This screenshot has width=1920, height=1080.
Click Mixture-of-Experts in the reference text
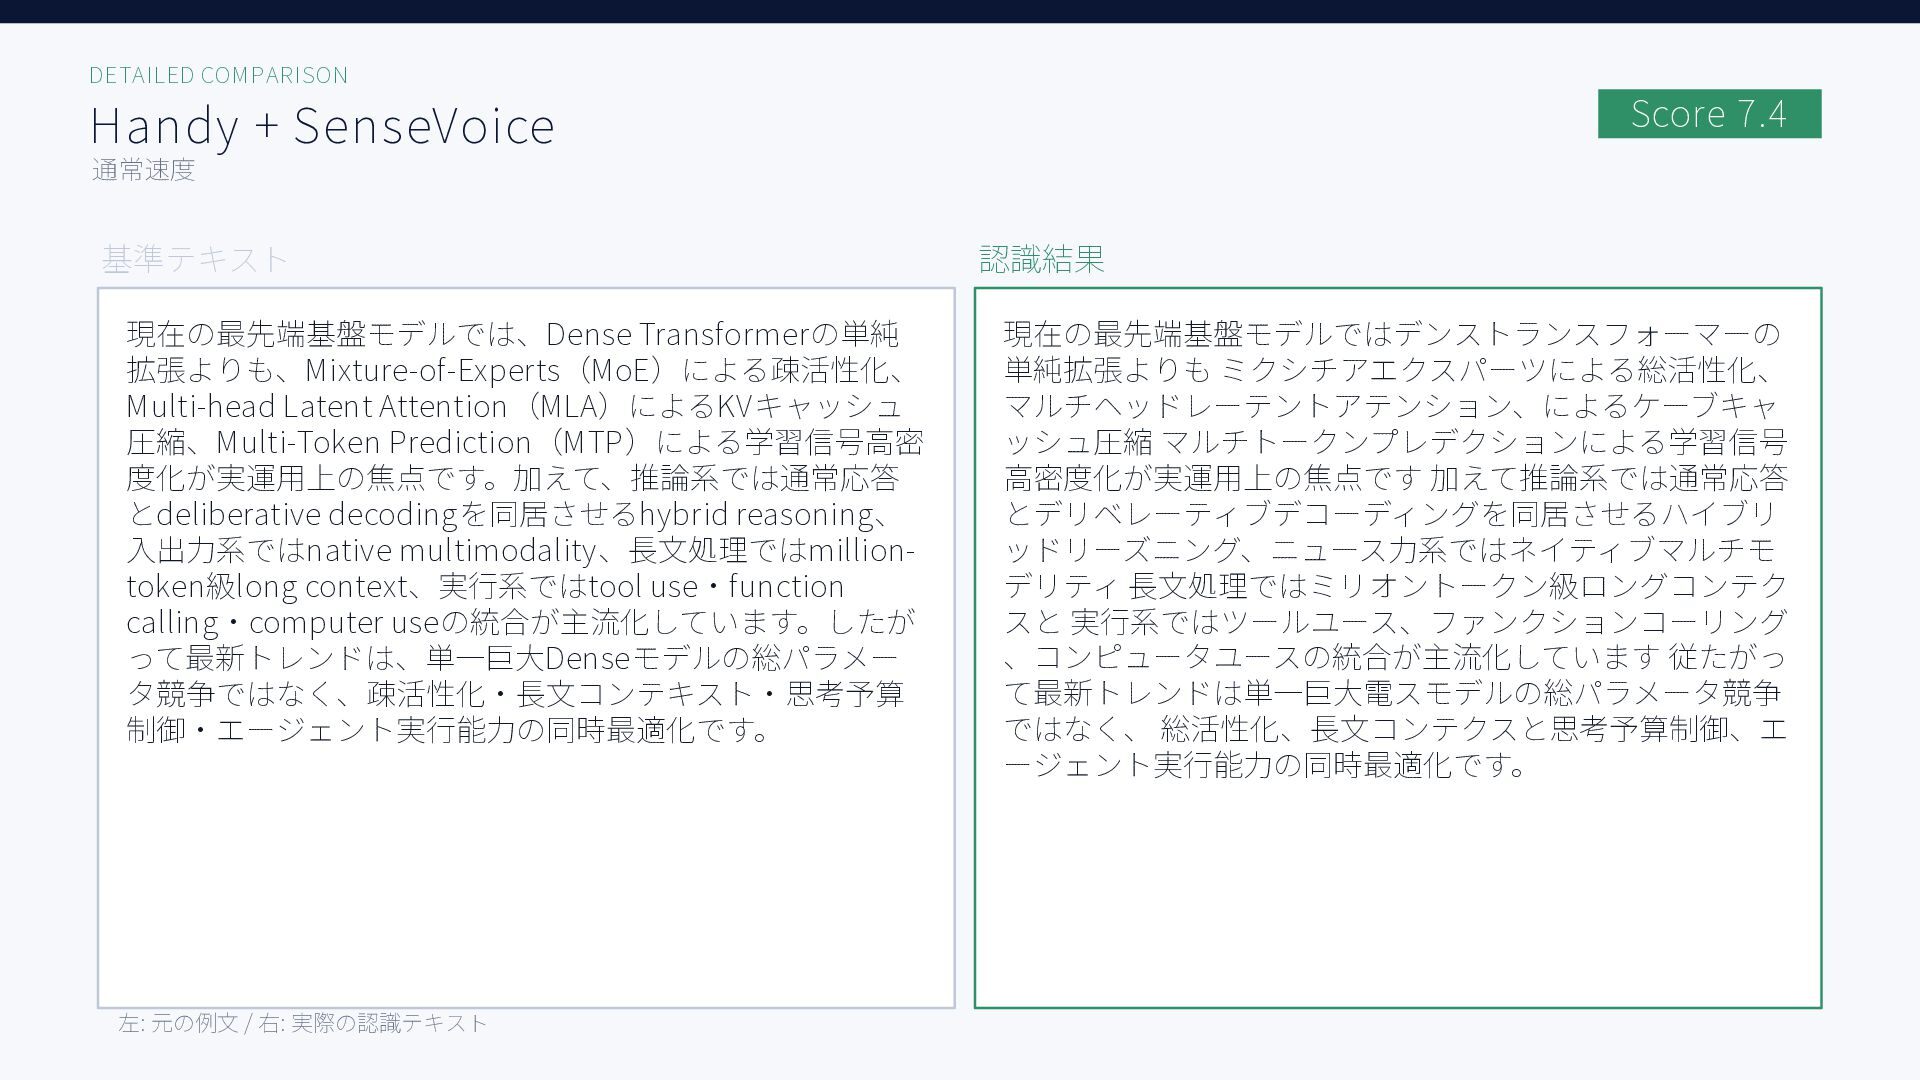click(432, 370)
